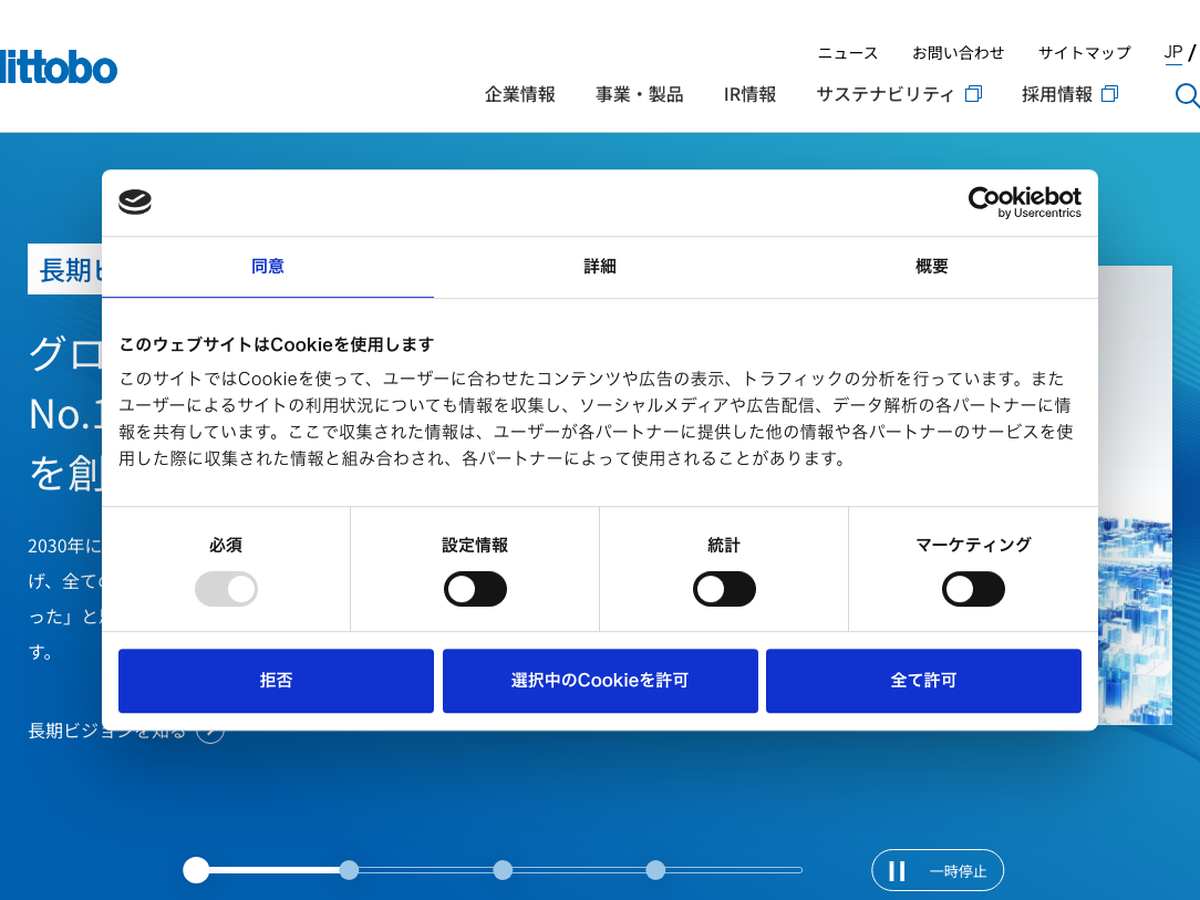Image resolution: width=1200 pixels, height=900 pixels.
Task: Turn on the マーケティング cookie switch
Action: [x=973, y=589]
